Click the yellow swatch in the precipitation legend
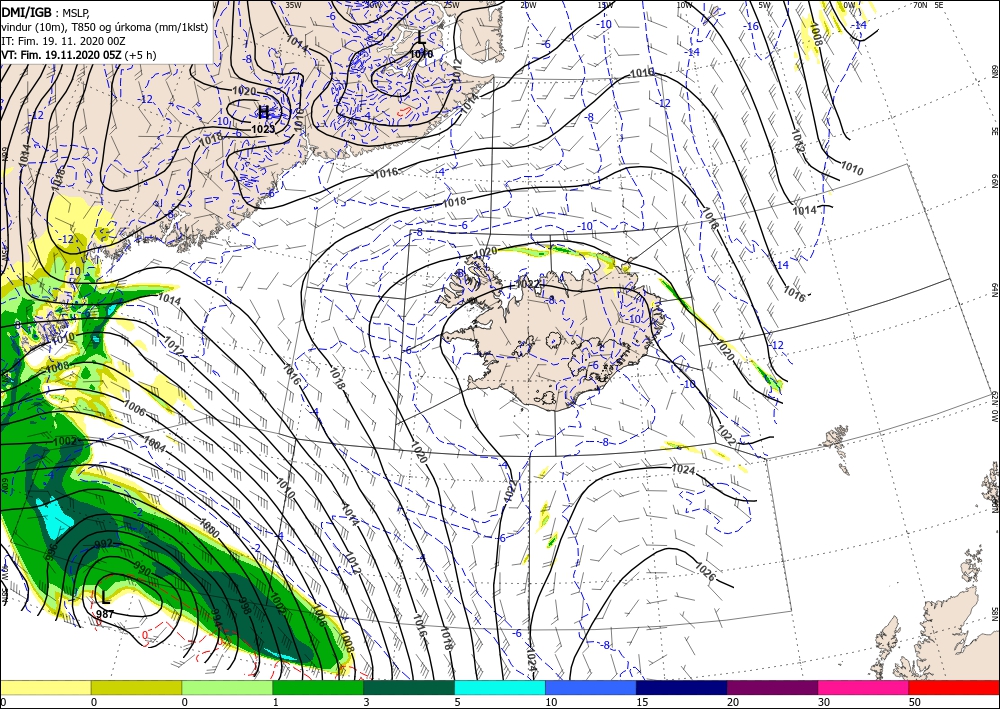The height and width of the screenshot is (709, 1000). click(x=45, y=687)
